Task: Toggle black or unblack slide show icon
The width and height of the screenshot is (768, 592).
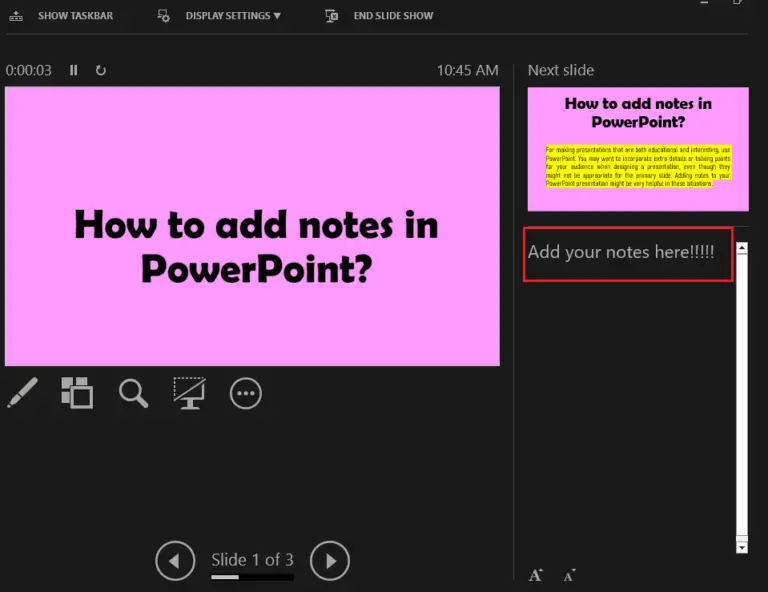Action: pos(189,393)
